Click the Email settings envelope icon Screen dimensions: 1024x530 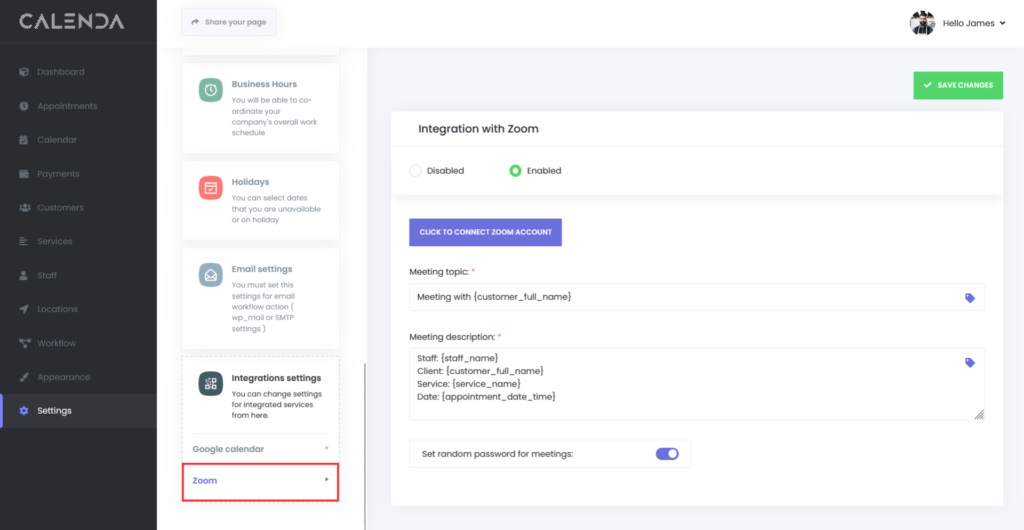(210, 275)
